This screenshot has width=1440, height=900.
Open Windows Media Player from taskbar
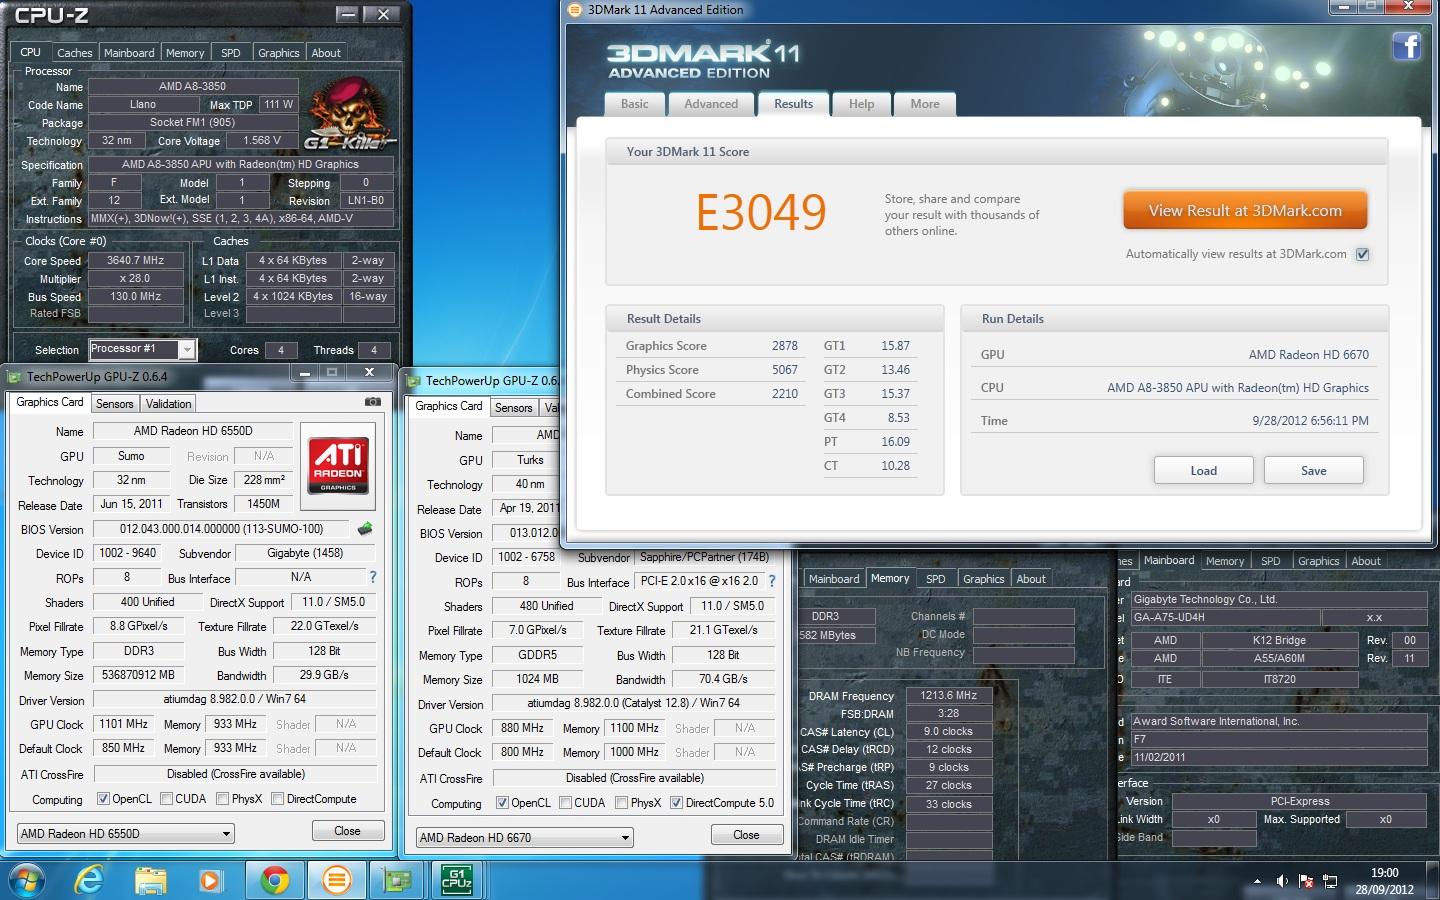pyautogui.click(x=210, y=880)
